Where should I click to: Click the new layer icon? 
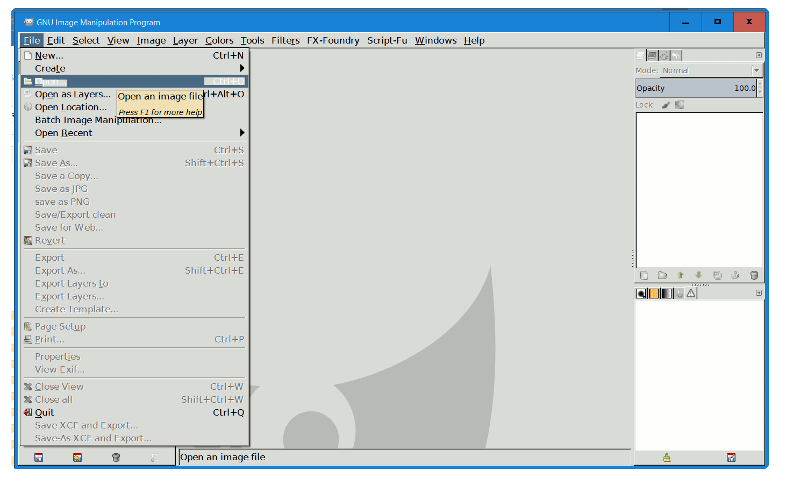pos(644,275)
